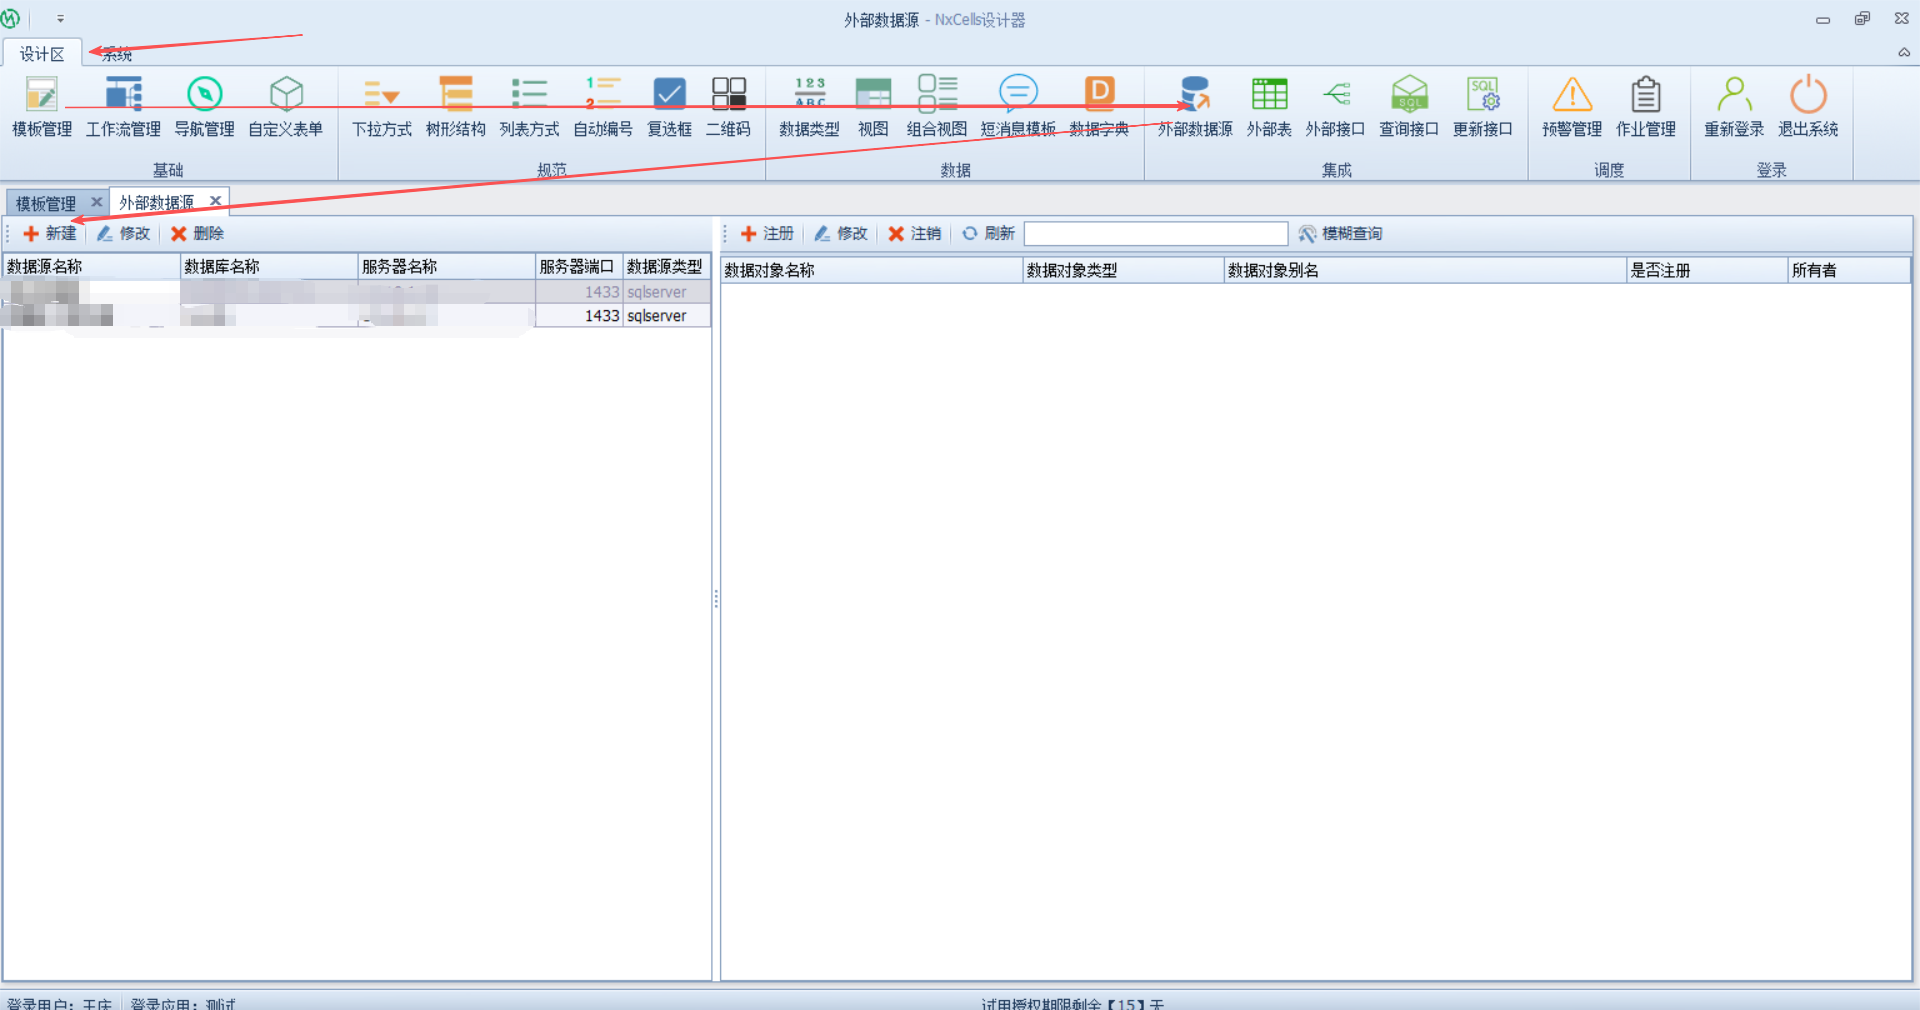Open the 工作流管理 workflow icon
This screenshot has width=1920, height=1010.
123,106
